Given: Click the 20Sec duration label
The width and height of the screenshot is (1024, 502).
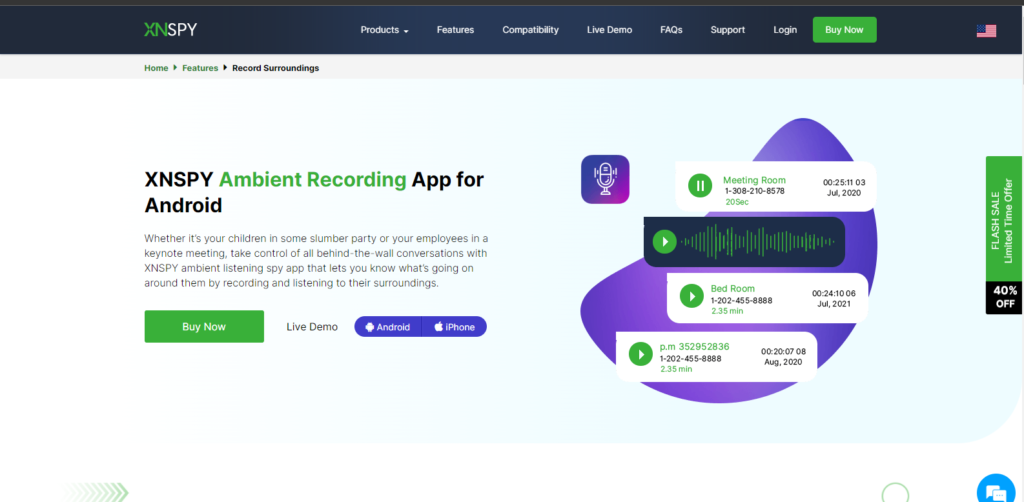Looking at the screenshot, I should pos(737,202).
